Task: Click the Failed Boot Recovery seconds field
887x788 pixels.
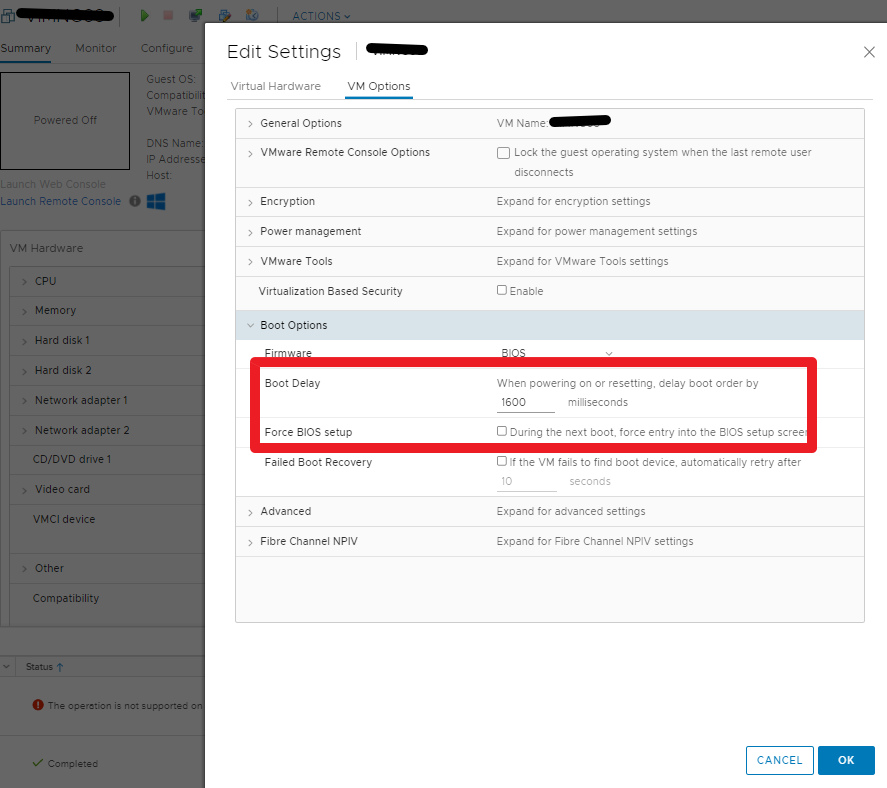Action: click(x=526, y=481)
